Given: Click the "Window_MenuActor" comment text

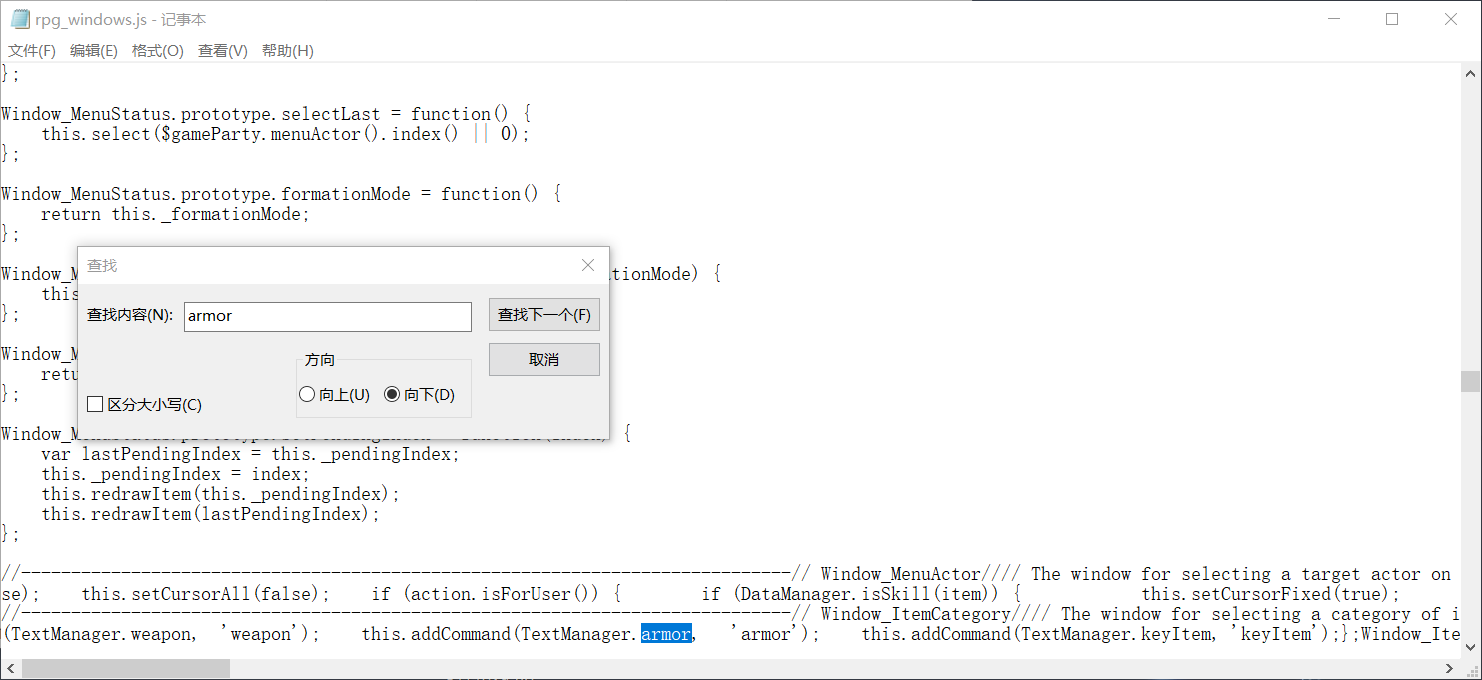Looking at the screenshot, I should 901,574.
